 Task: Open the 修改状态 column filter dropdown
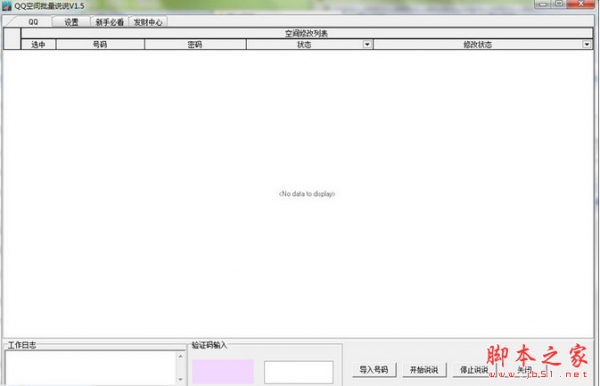coord(587,44)
